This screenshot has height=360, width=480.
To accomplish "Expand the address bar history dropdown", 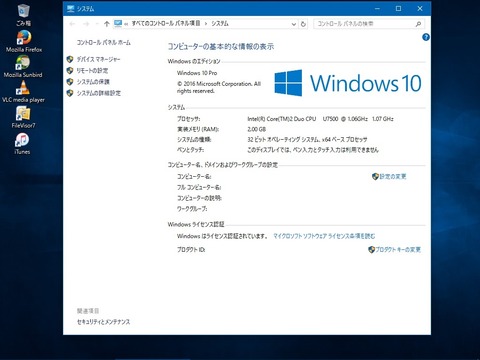I will [294, 24].
